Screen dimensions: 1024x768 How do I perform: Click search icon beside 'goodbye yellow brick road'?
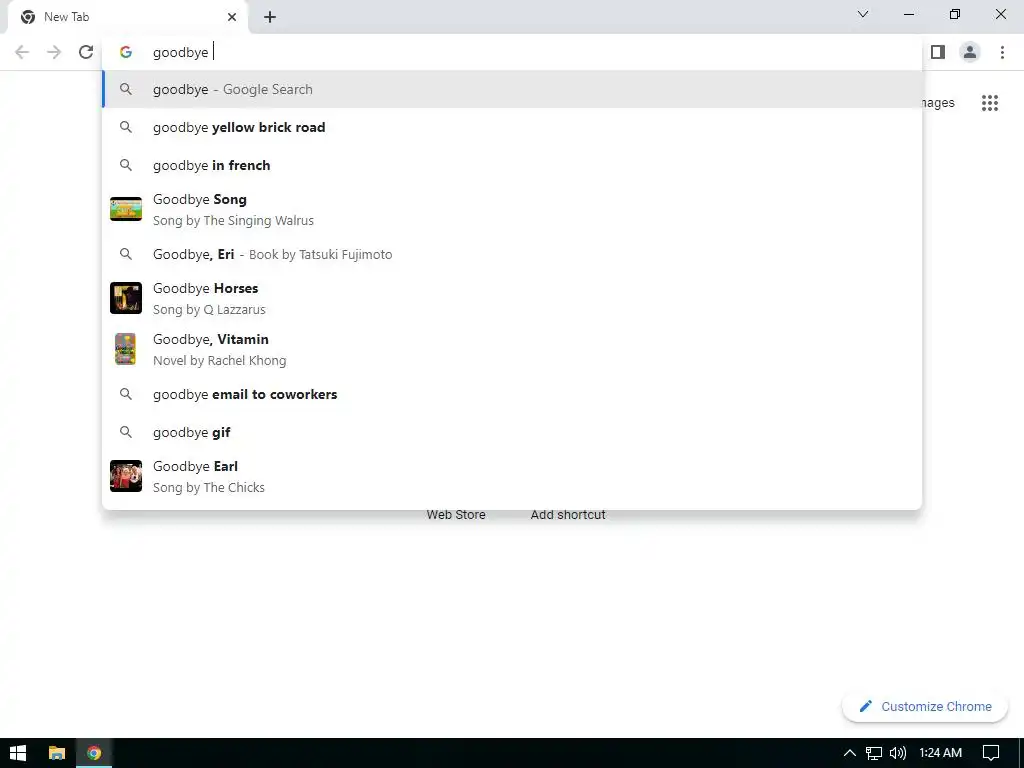pos(126,127)
